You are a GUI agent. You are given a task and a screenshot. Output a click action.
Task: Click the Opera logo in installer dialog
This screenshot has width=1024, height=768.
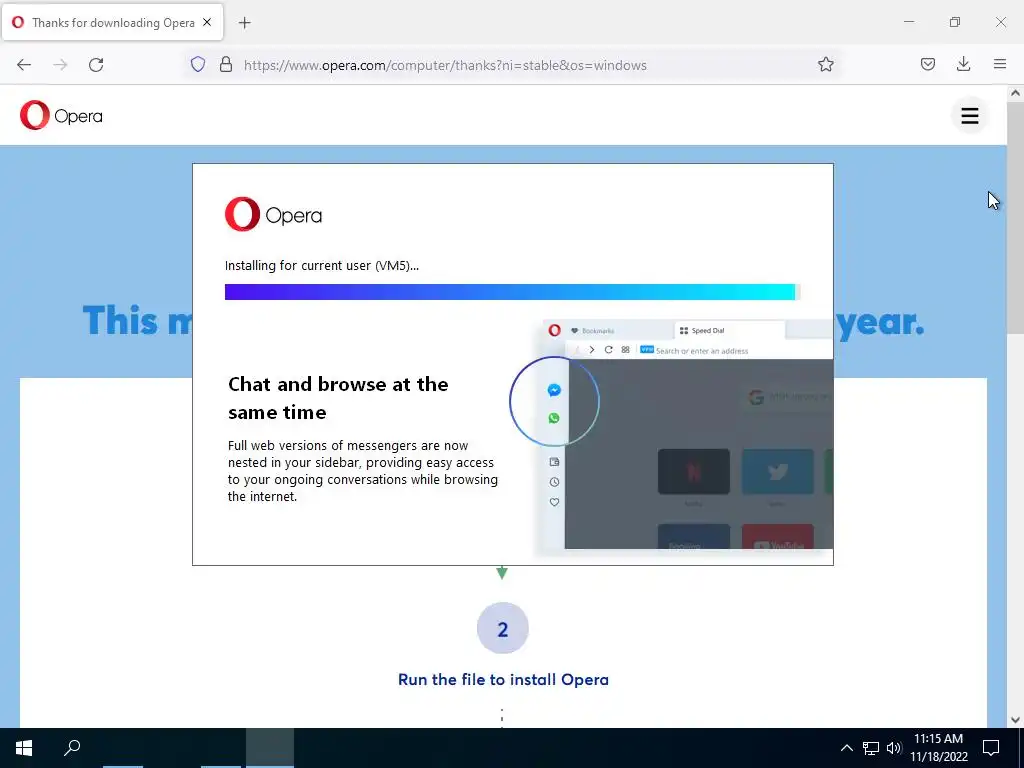click(273, 214)
